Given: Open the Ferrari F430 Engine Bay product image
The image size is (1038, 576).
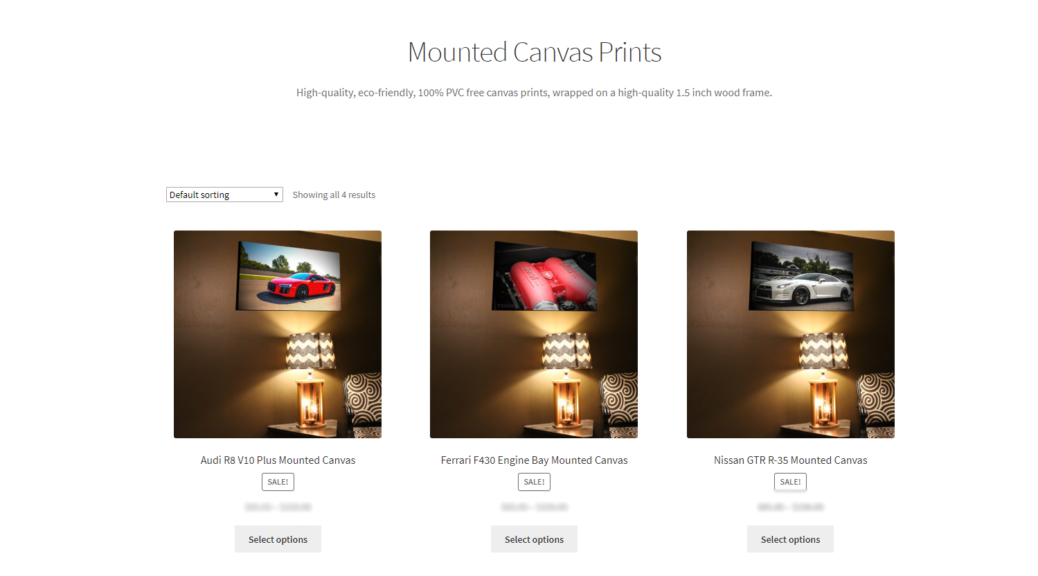Looking at the screenshot, I should click(534, 334).
